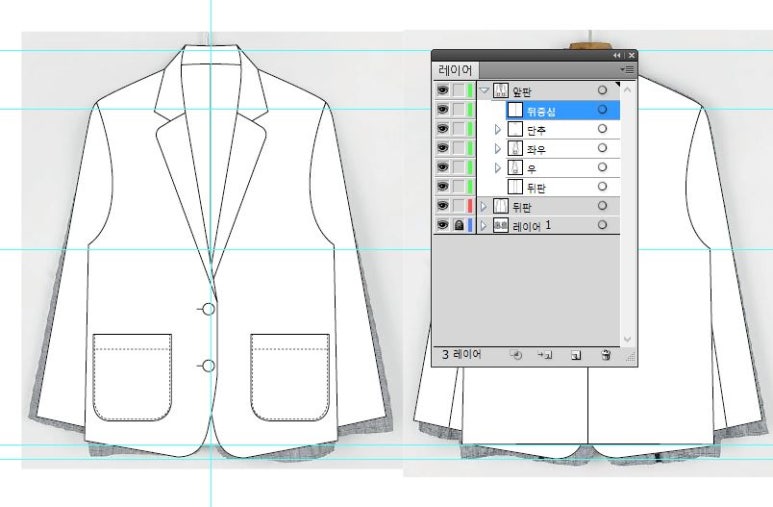Expand the 레이어 1 layer
The height and width of the screenshot is (507, 773).
tap(484, 226)
